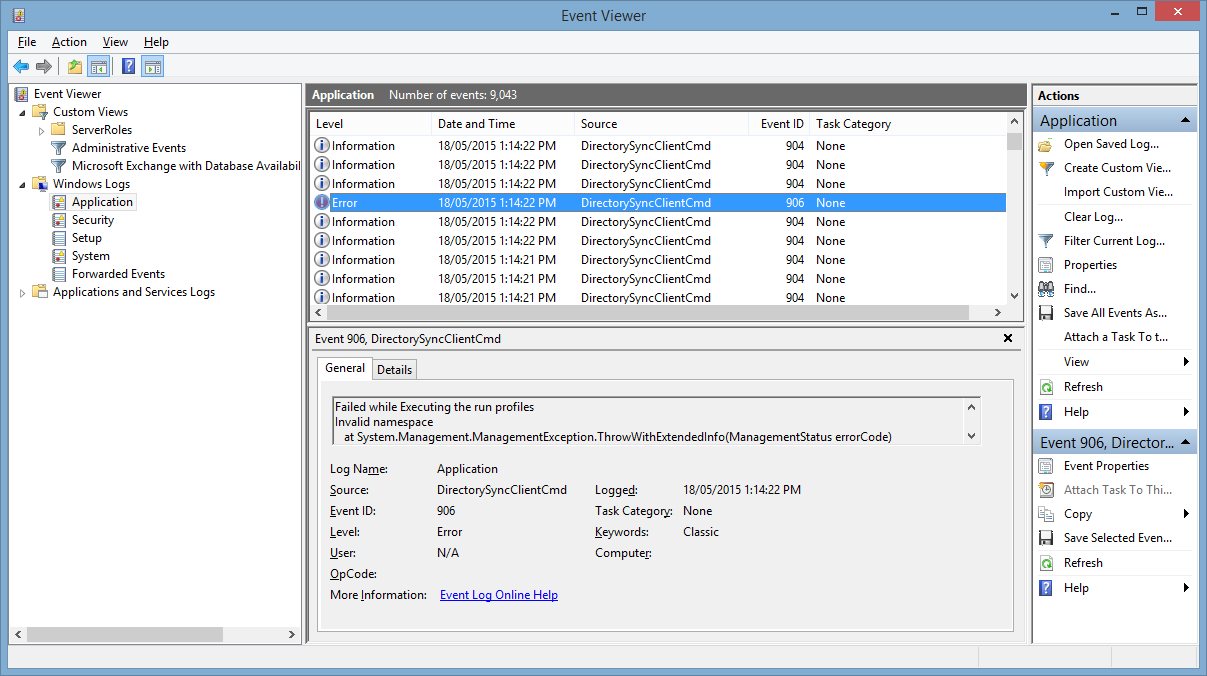This screenshot has width=1207, height=676.
Task: Click the Save All Events As disk icon
Action: (1046, 313)
